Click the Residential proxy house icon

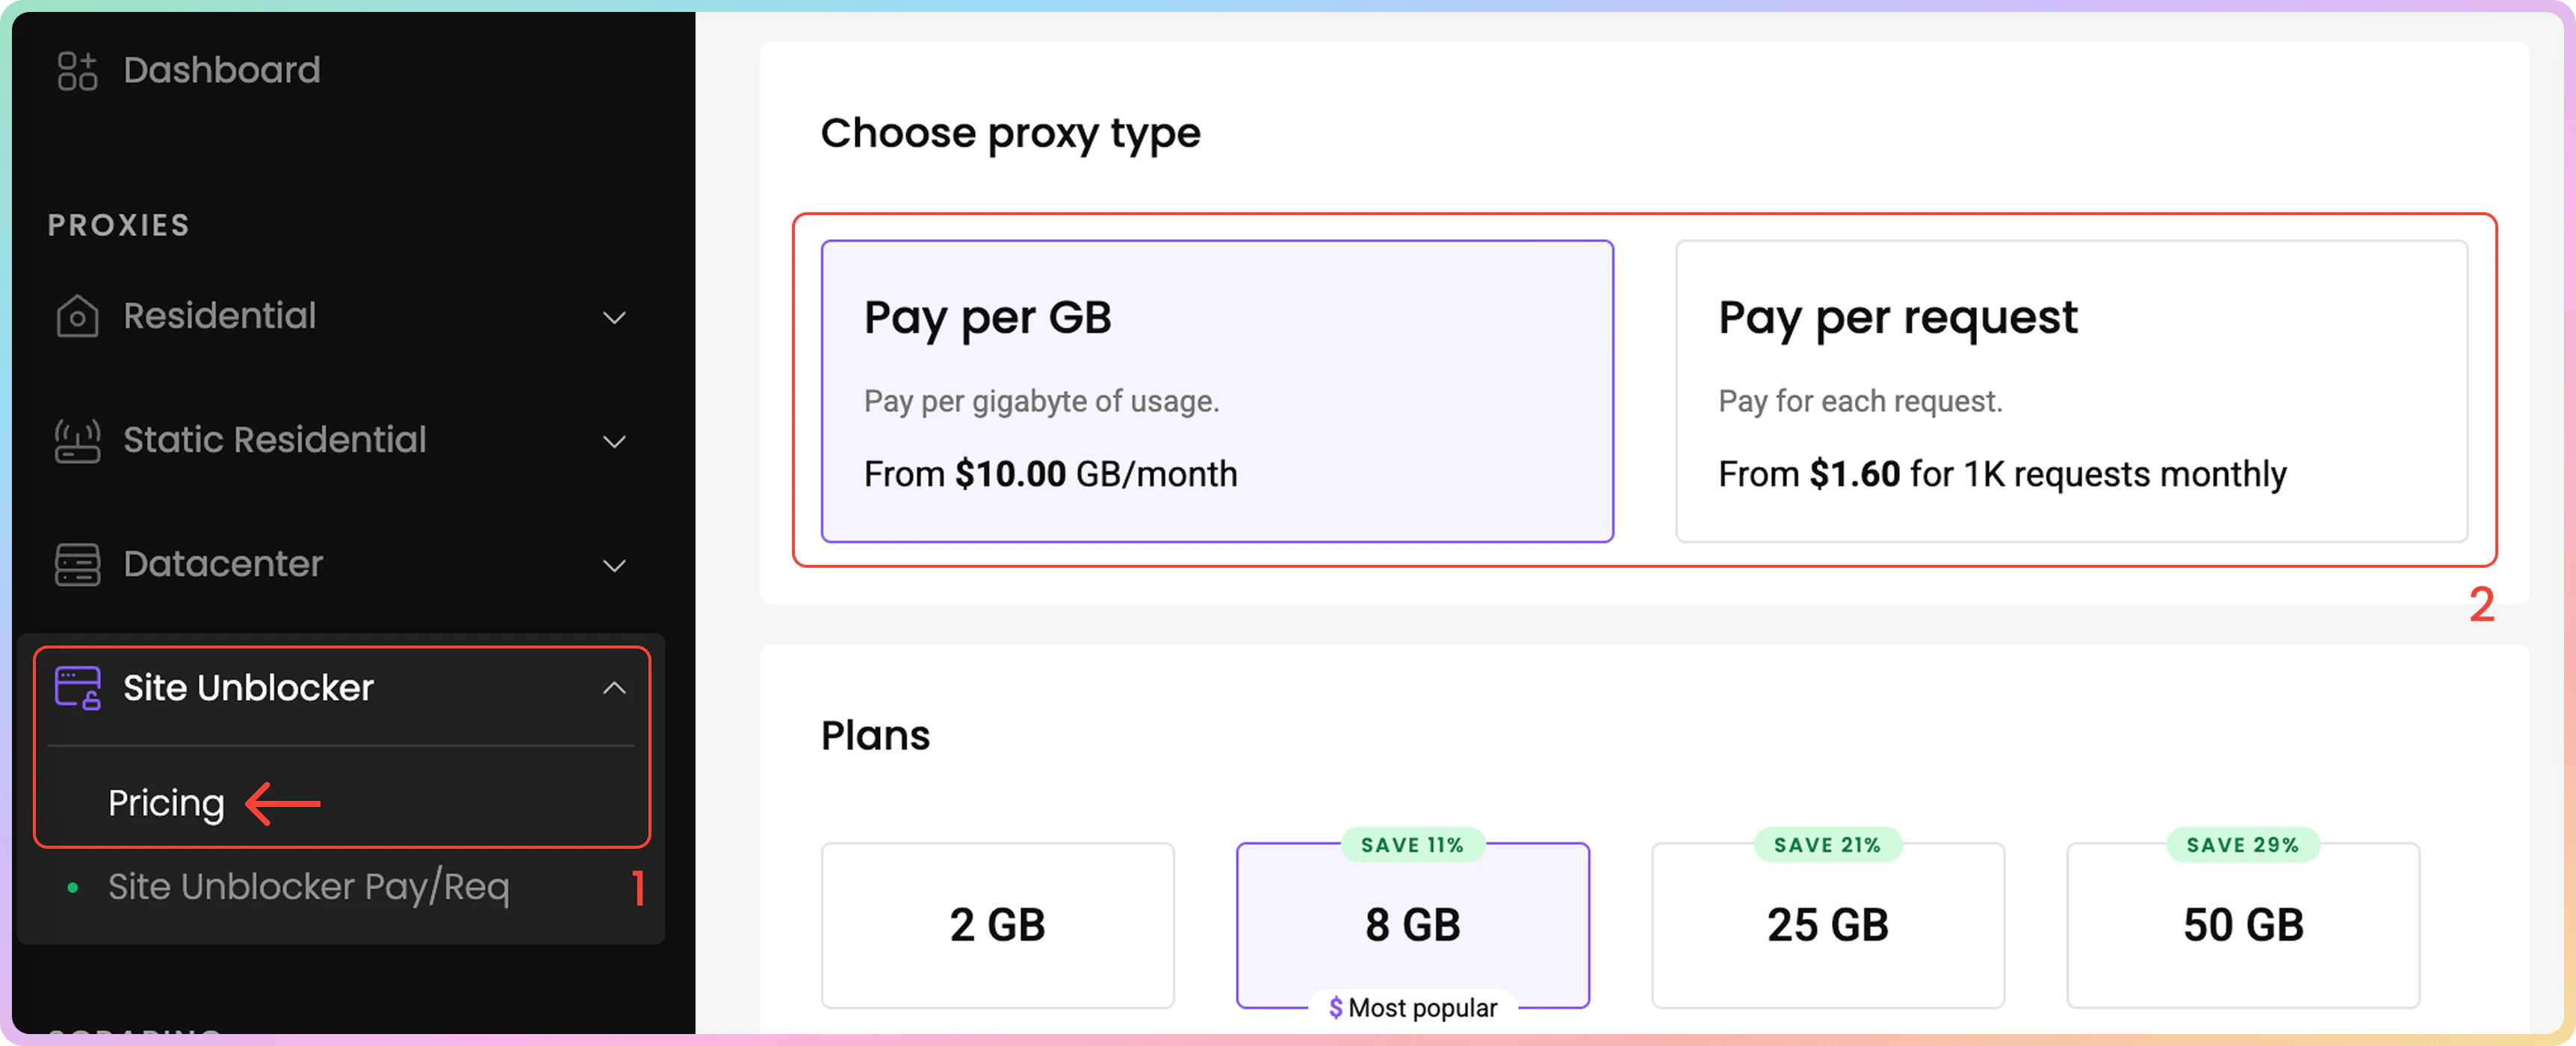pyautogui.click(x=77, y=317)
